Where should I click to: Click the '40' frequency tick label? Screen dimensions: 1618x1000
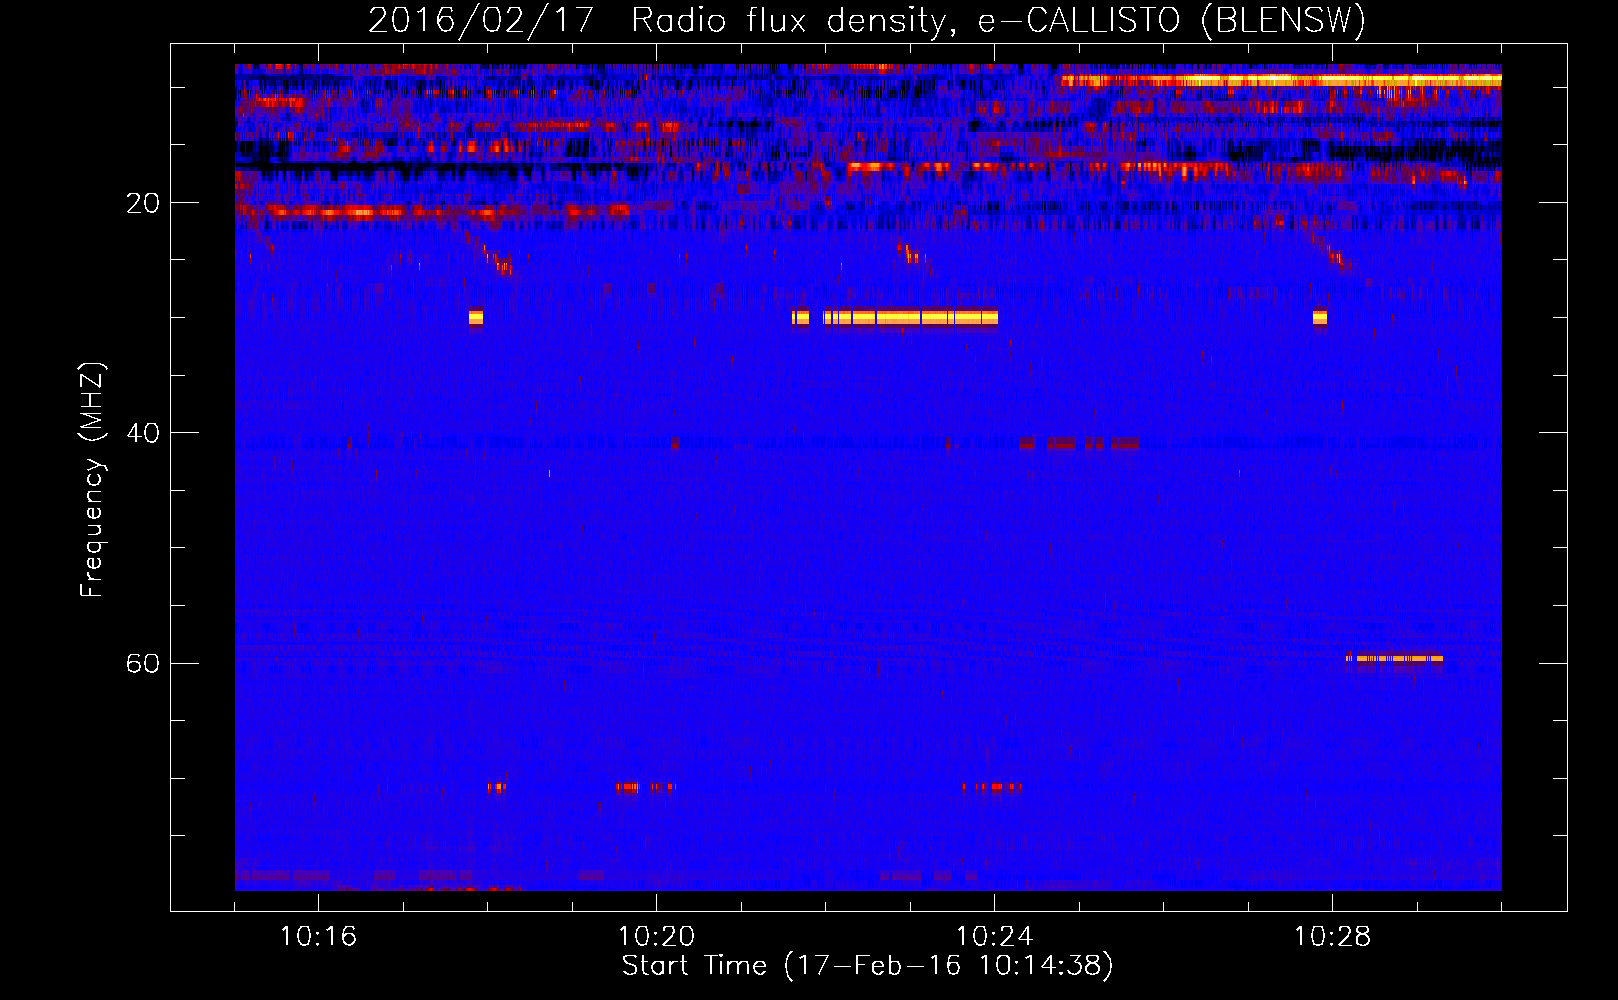pos(142,433)
